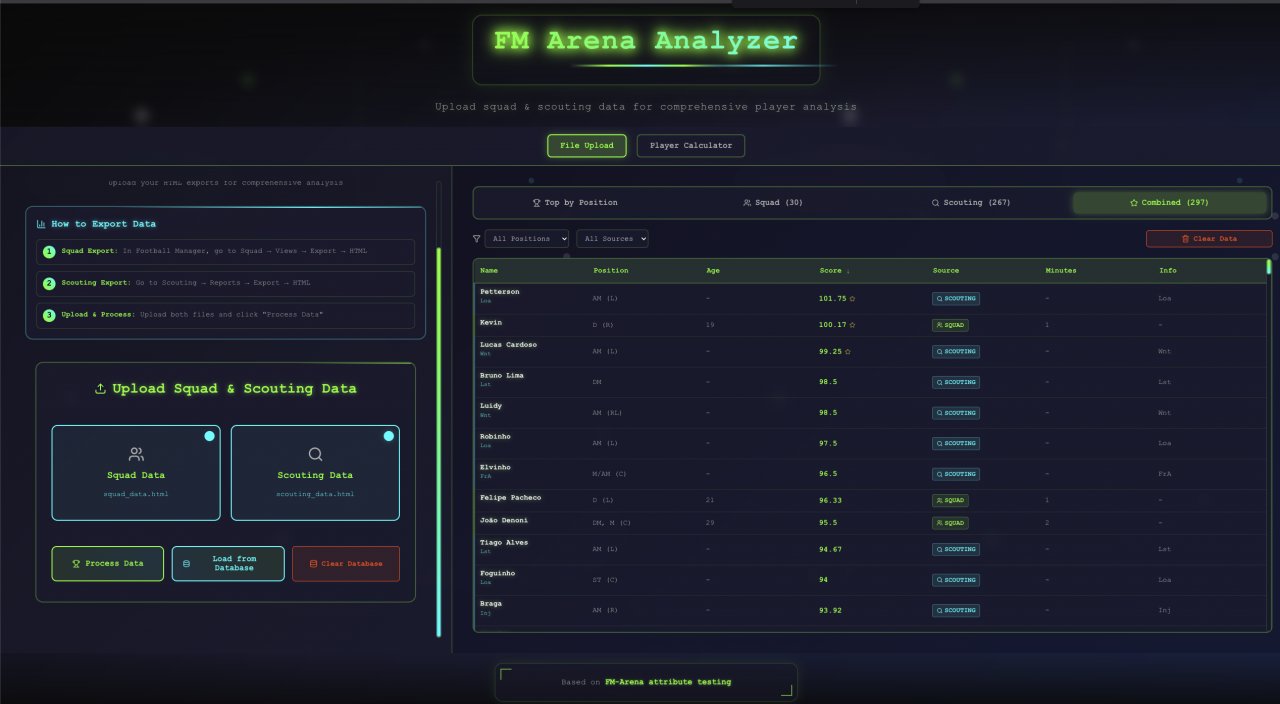Click the SCOUTING badge in Braga row
Screen dimensions: 1280x704
956,610
